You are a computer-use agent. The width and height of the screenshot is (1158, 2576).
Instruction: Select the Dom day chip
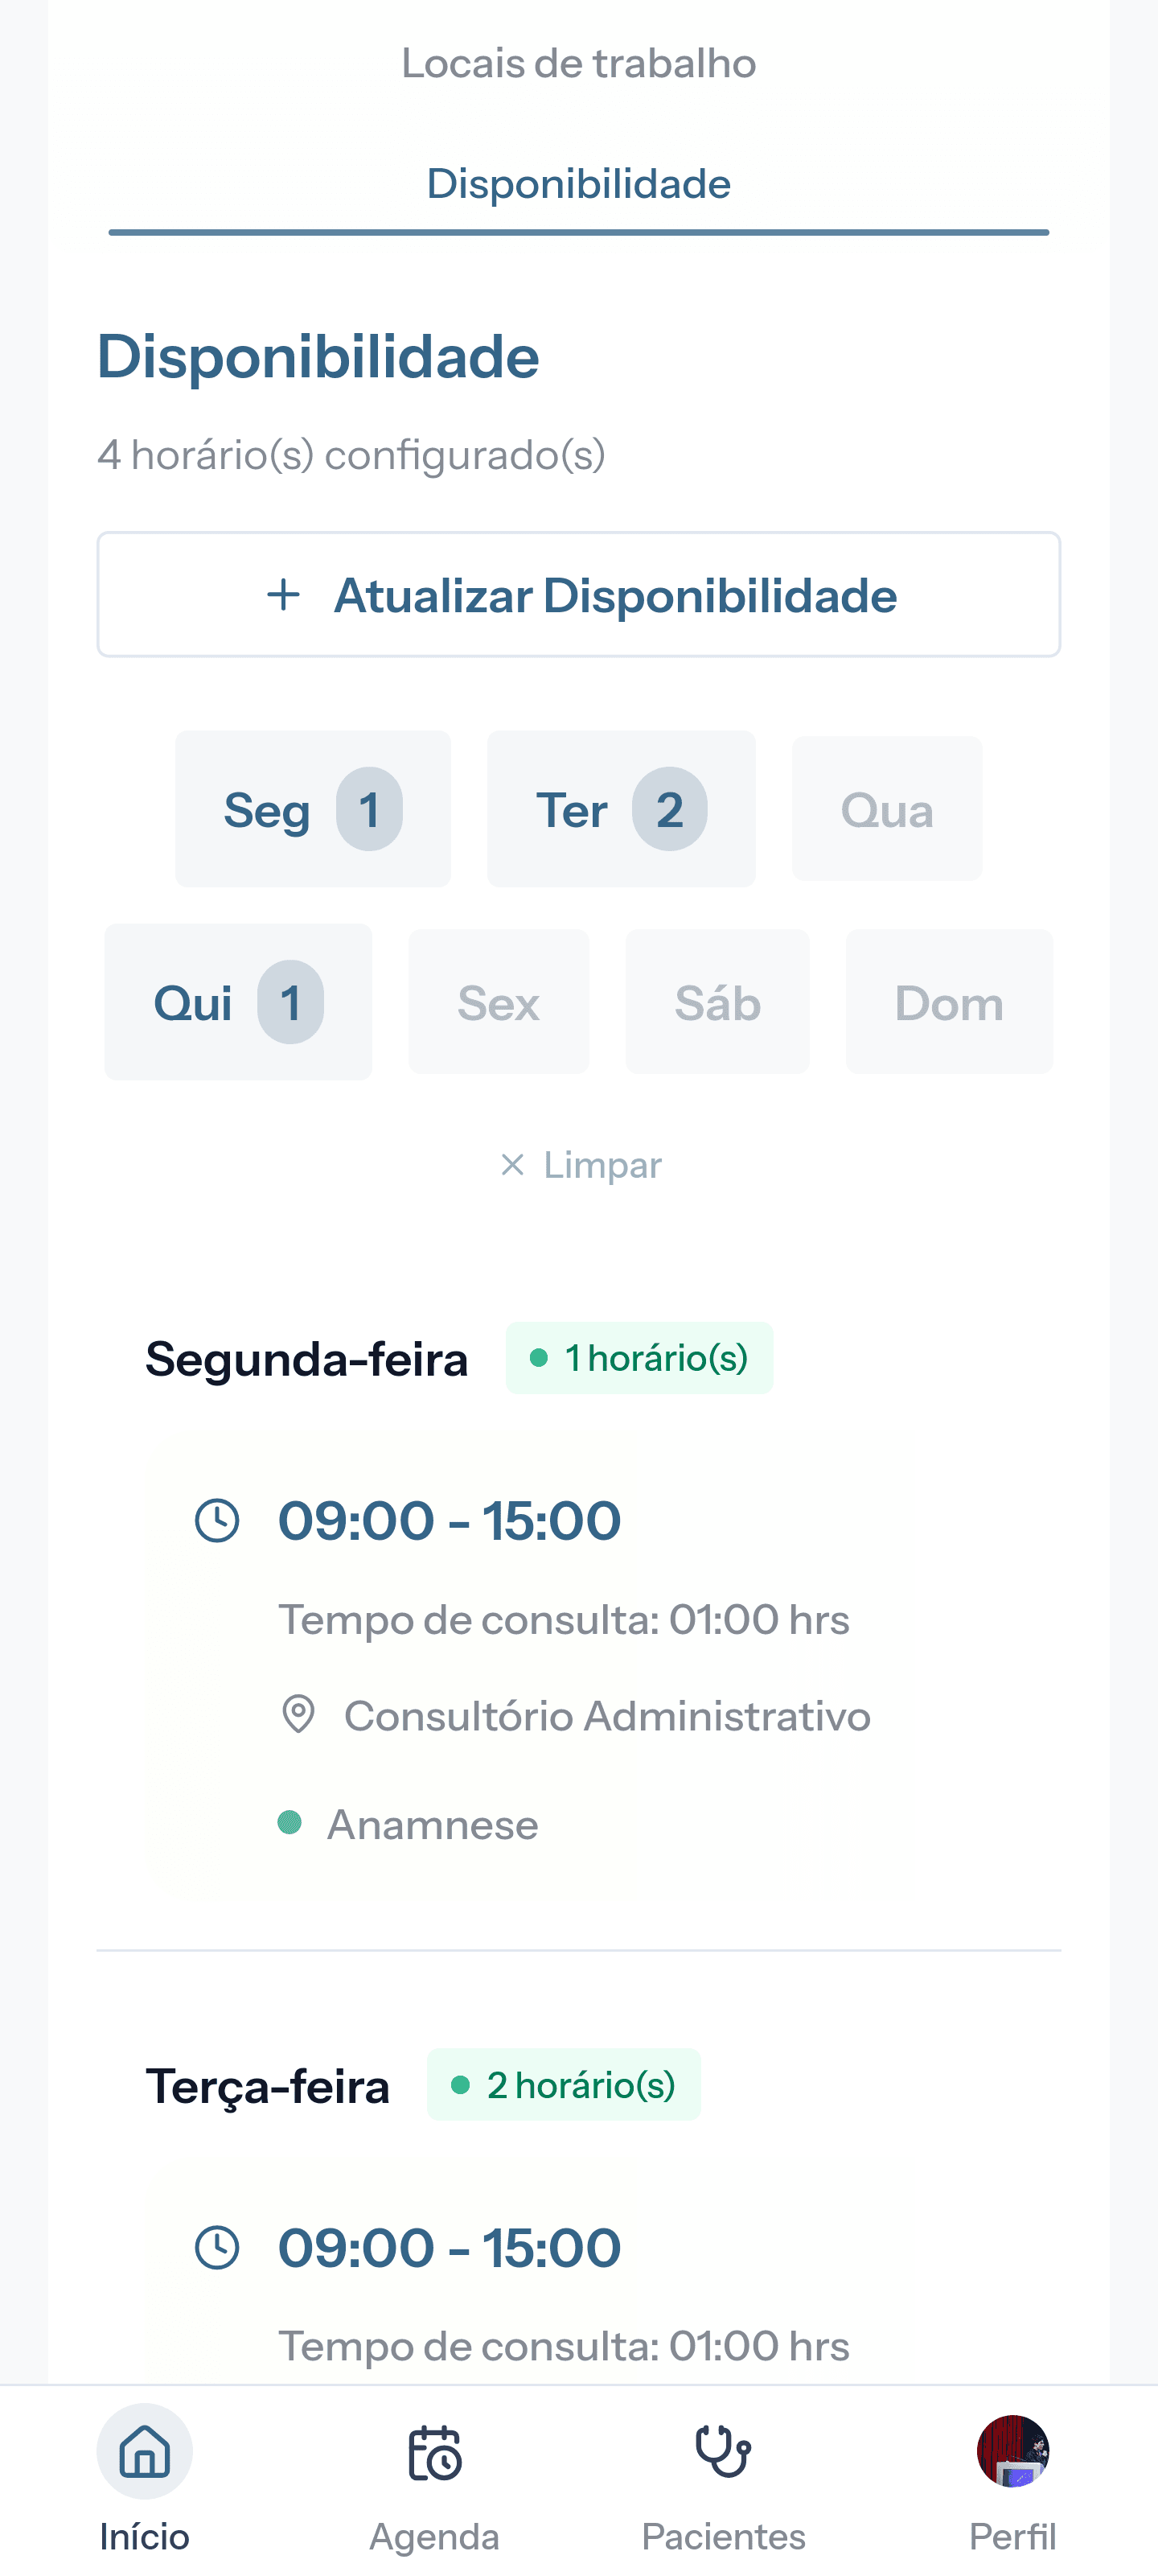[x=949, y=1002]
